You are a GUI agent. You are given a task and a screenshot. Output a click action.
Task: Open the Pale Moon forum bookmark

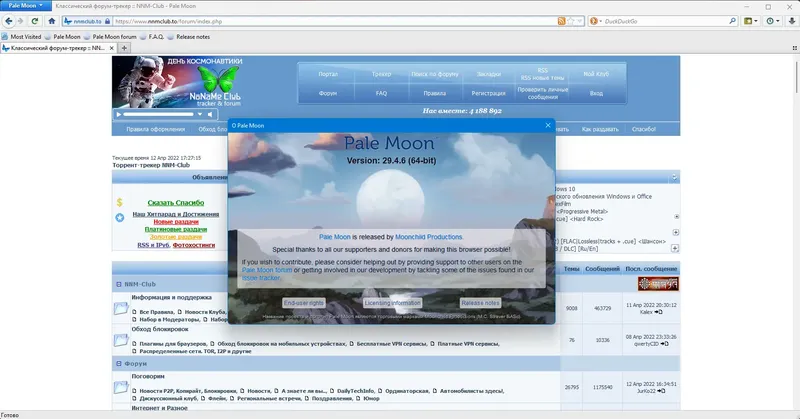tap(110, 37)
